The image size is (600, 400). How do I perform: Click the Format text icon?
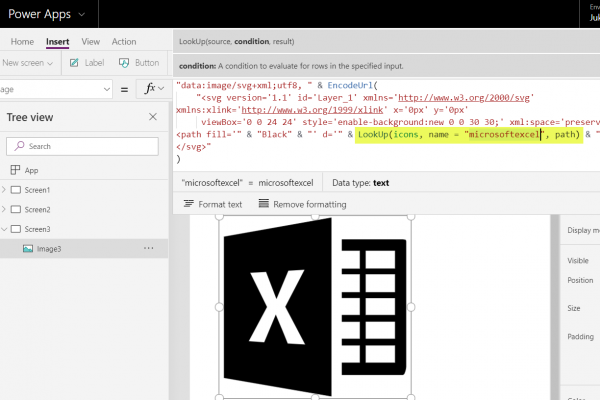pos(188,204)
